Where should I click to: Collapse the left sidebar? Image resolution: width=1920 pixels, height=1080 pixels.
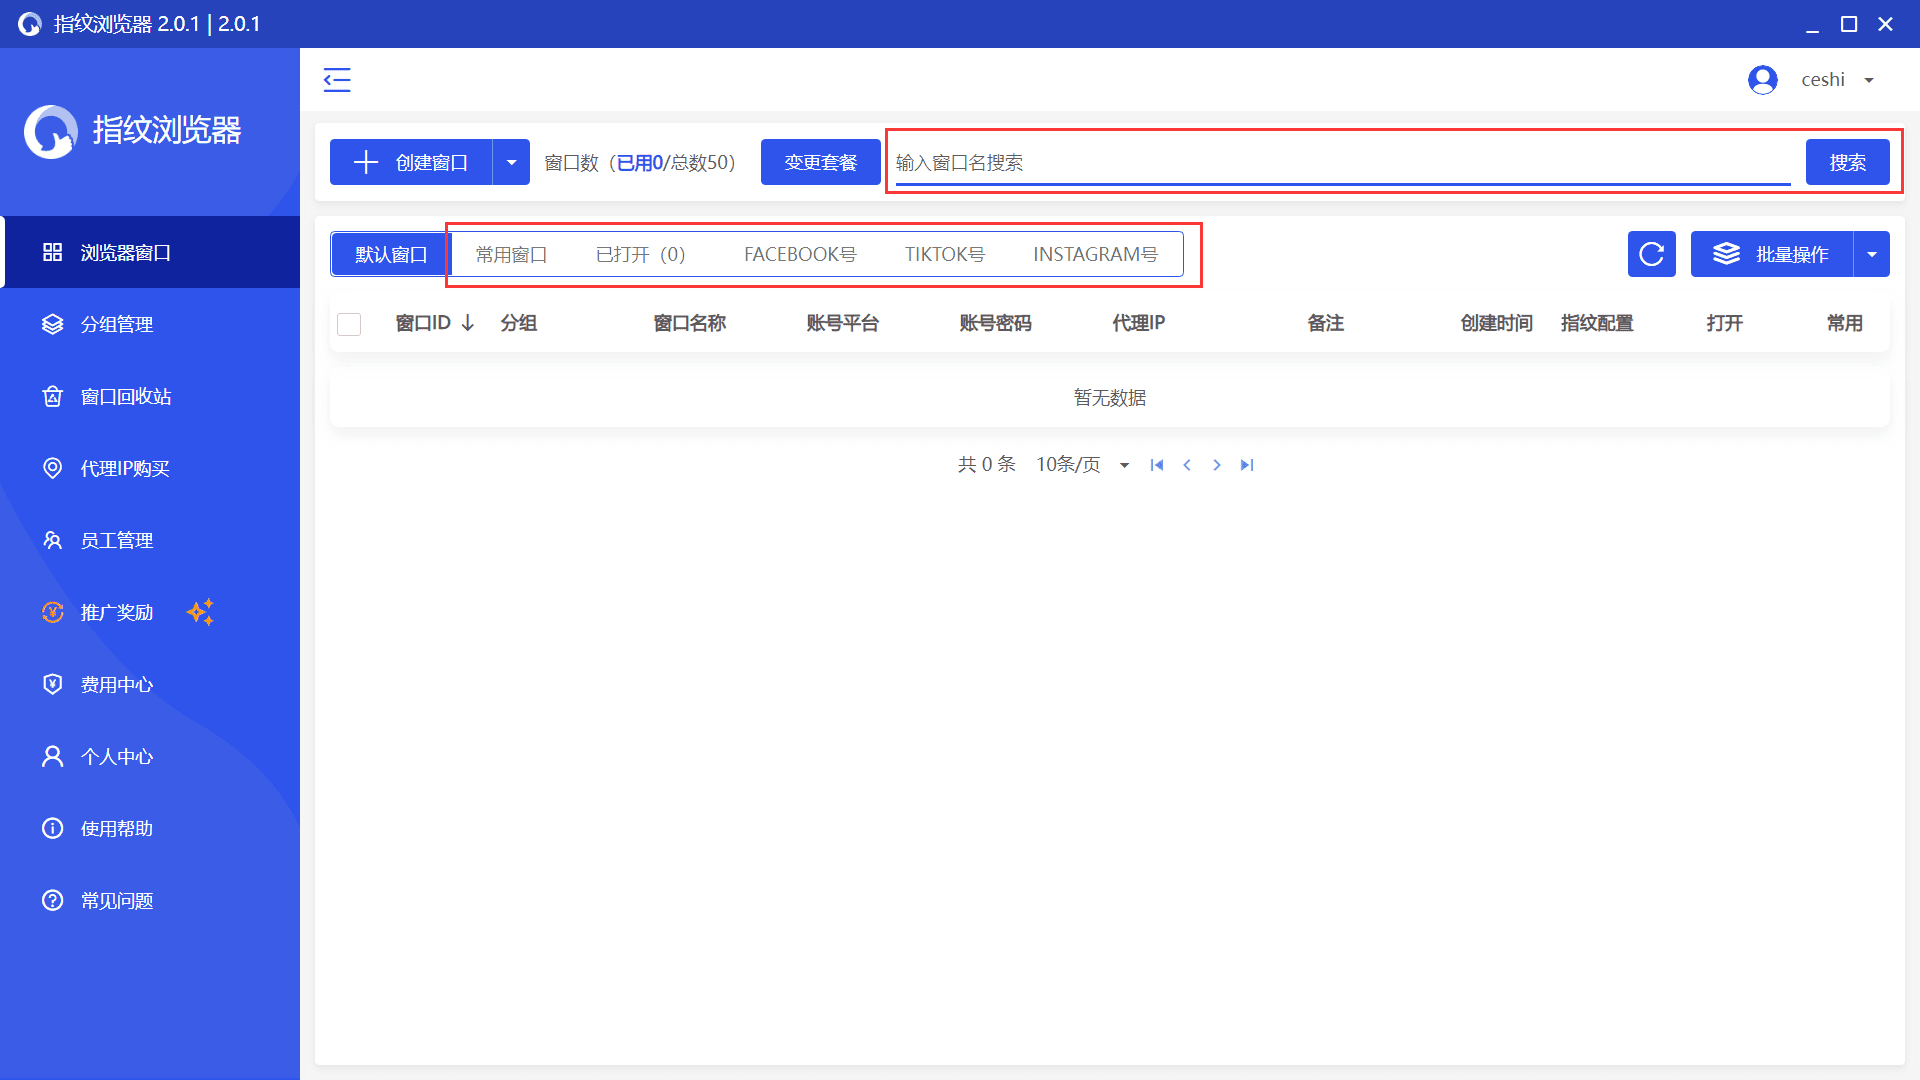point(337,79)
